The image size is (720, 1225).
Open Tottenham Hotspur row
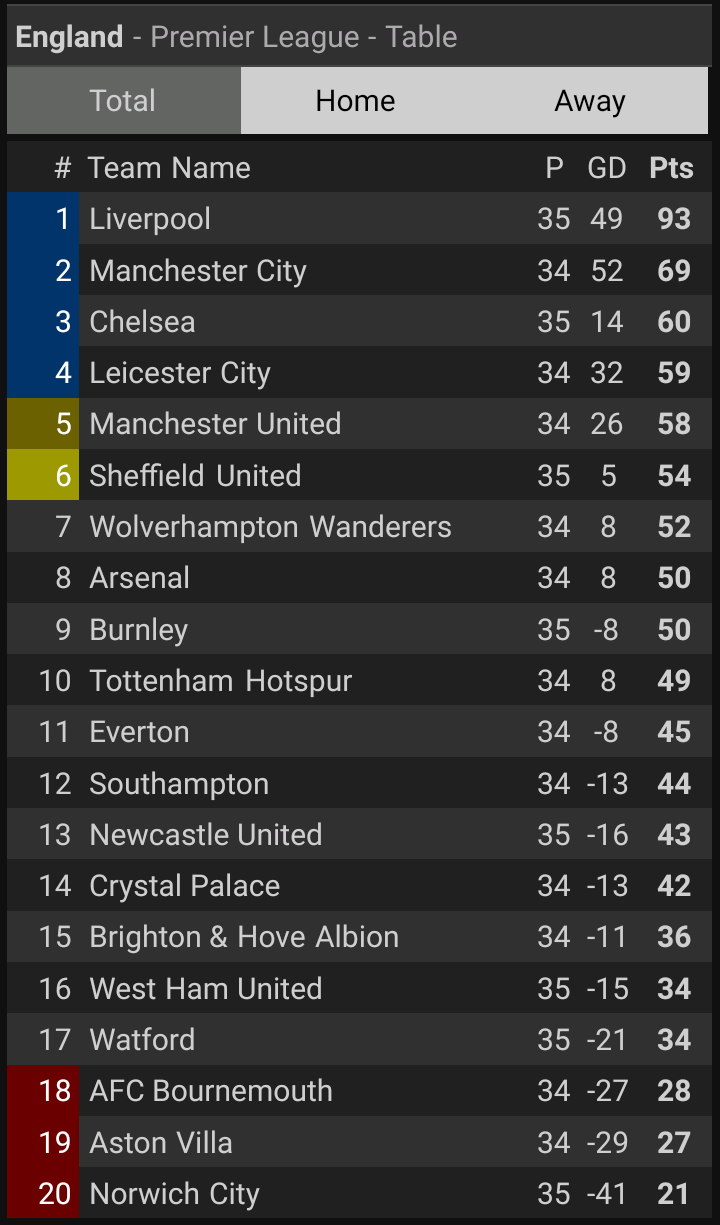pos(221,681)
